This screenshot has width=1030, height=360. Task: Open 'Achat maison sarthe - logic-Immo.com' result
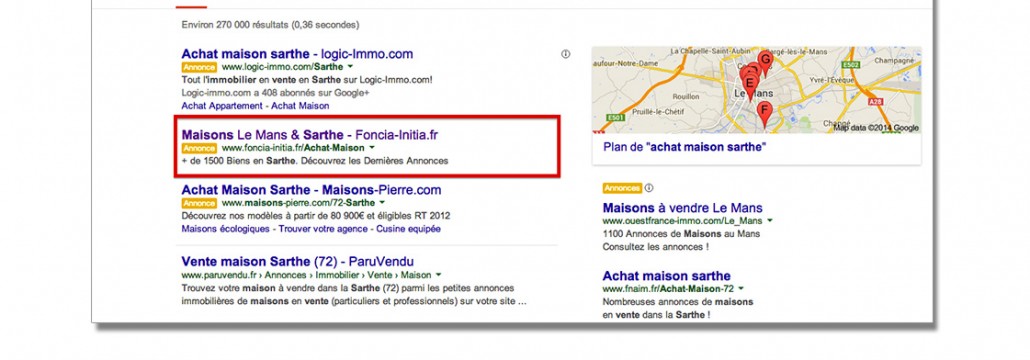(x=298, y=54)
